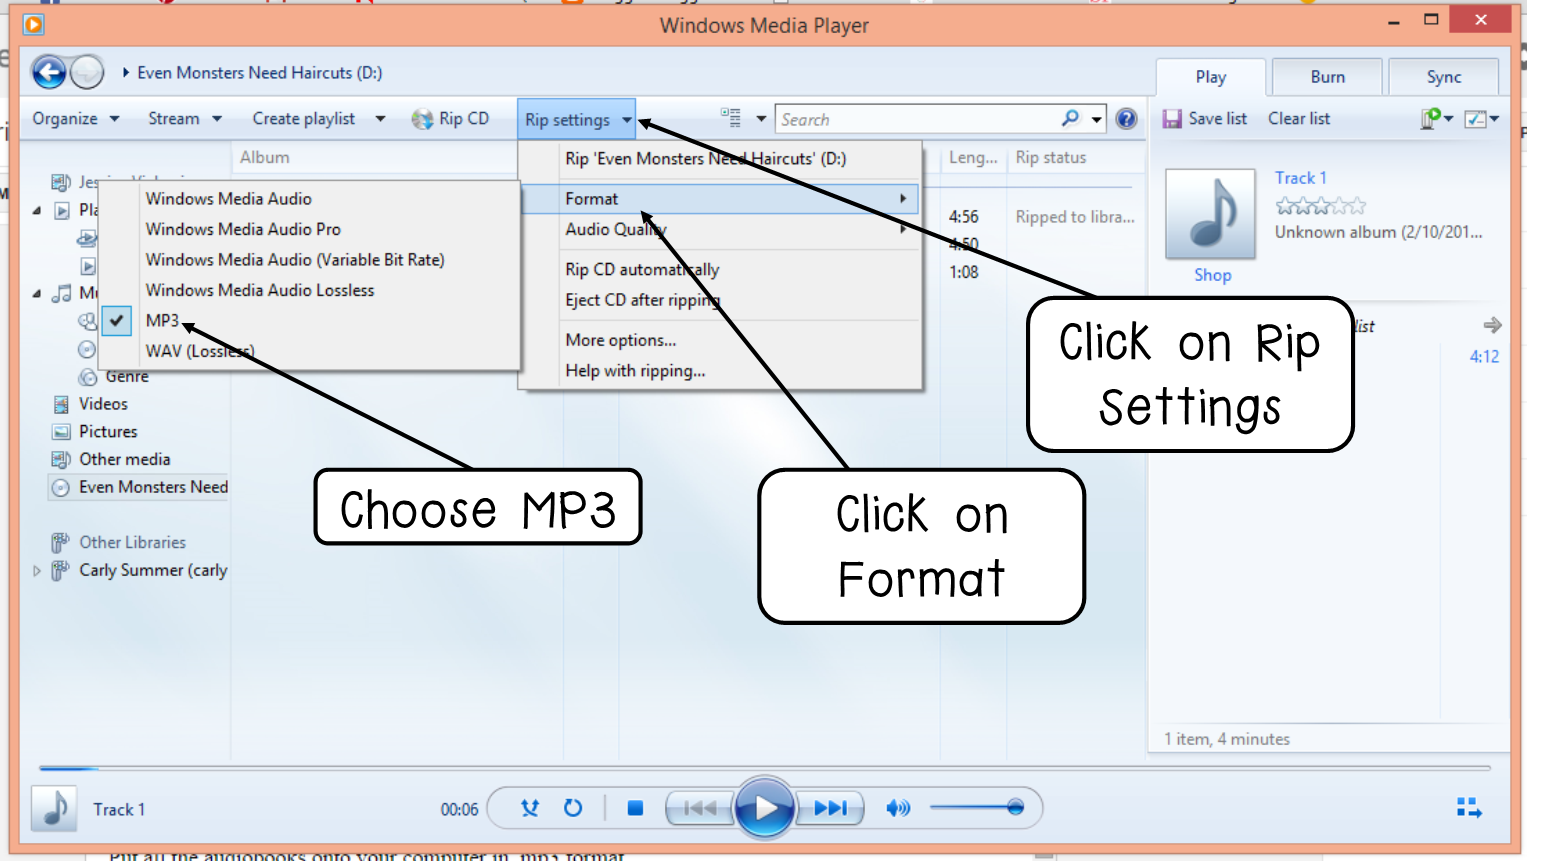This screenshot has height=862, width=1560.
Task: Click the Save list floppy disk icon
Action: pyautogui.click(x=1172, y=119)
